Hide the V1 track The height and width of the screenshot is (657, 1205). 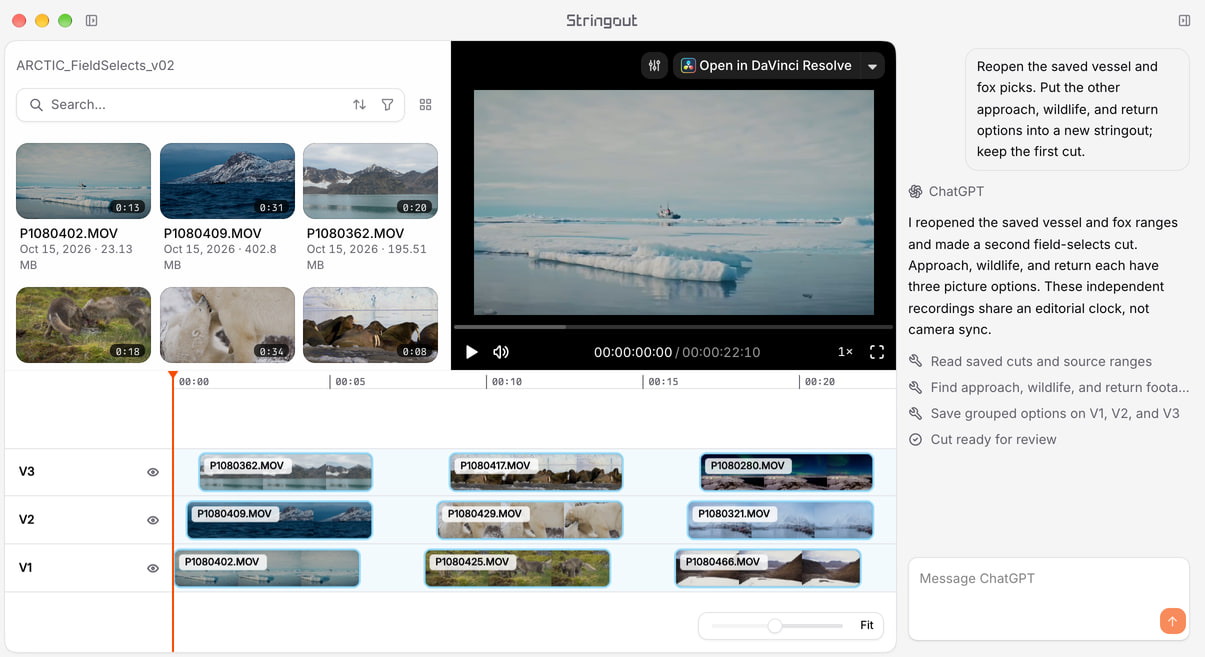point(153,568)
